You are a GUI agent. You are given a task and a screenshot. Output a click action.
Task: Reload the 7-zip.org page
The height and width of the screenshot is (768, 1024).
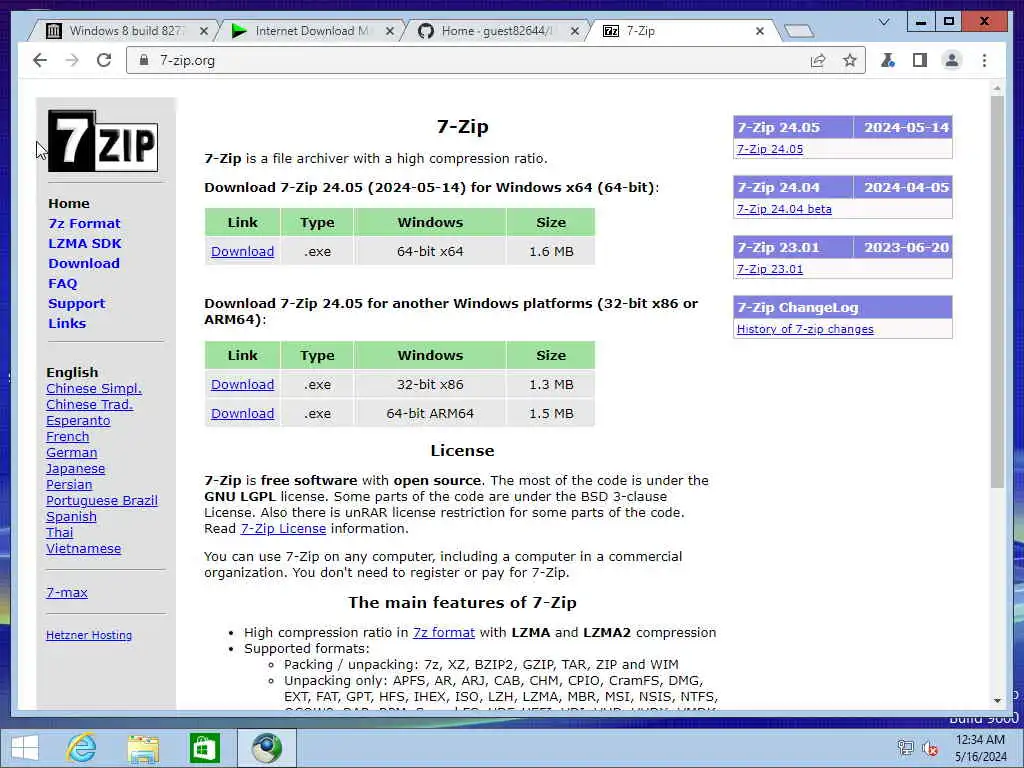pyautogui.click(x=104, y=60)
